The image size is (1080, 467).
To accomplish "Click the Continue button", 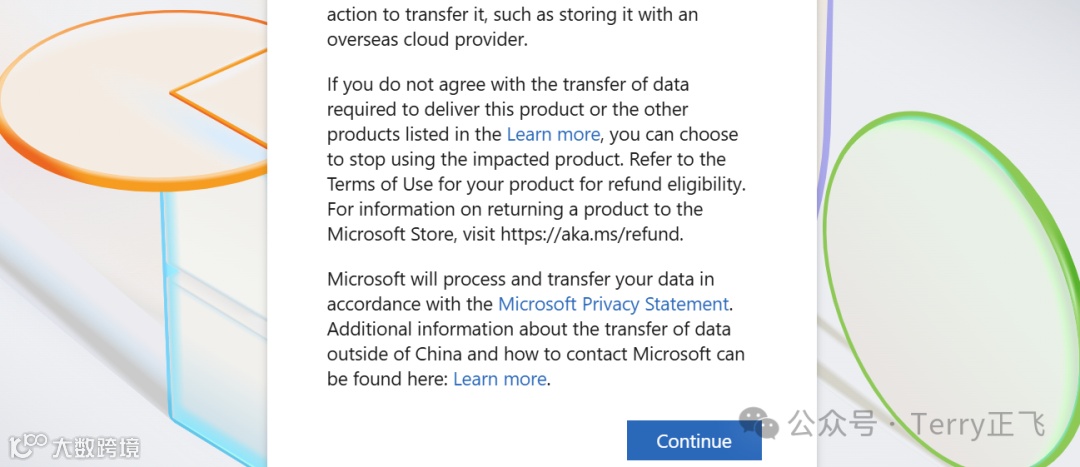I will [694, 441].
